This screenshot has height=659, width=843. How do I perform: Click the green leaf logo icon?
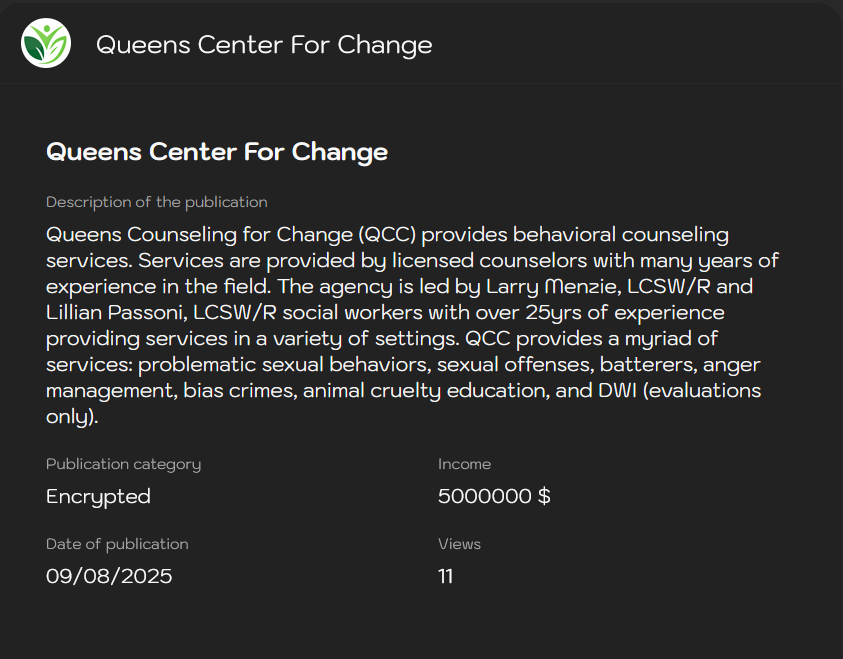click(46, 44)
